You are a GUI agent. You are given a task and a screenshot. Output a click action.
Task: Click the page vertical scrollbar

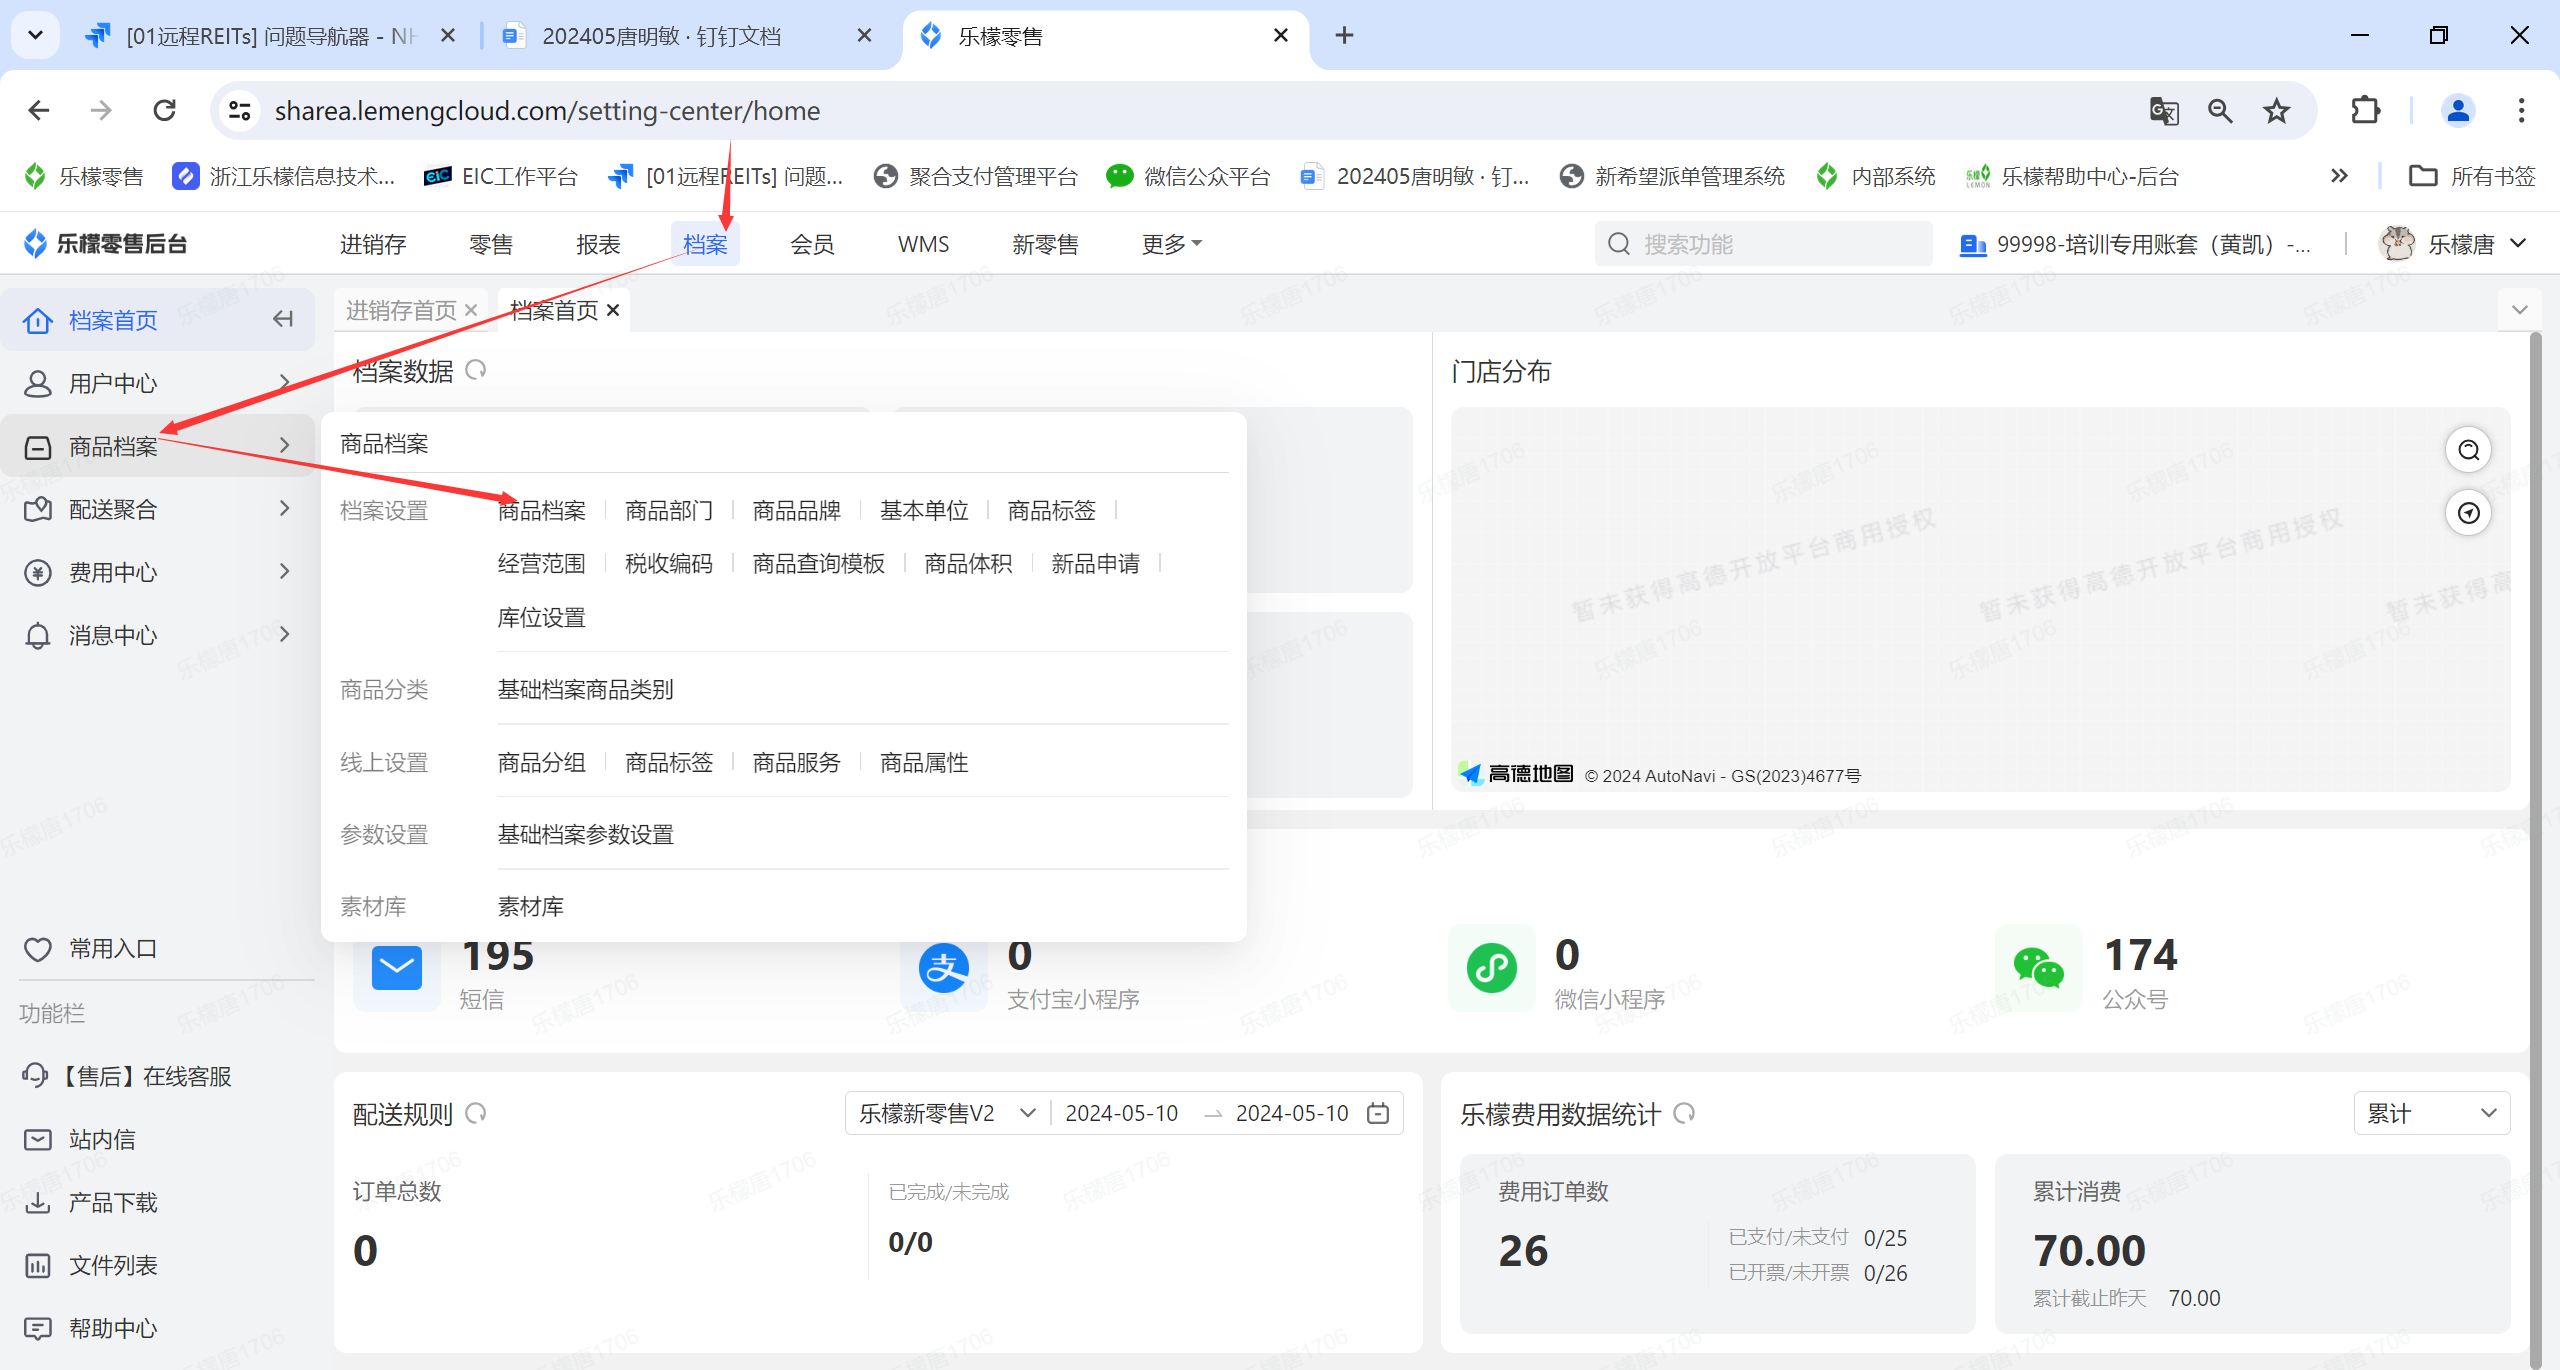pos(2535,850)
